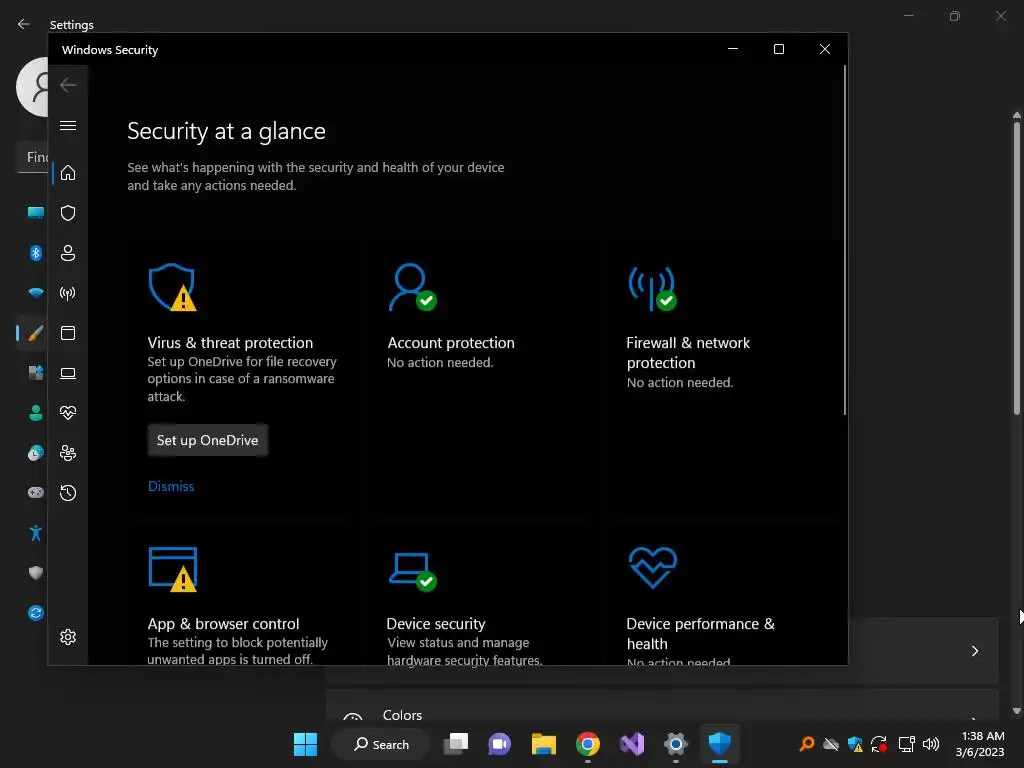Click Device performance & health heart tile icon

[652, 568]
